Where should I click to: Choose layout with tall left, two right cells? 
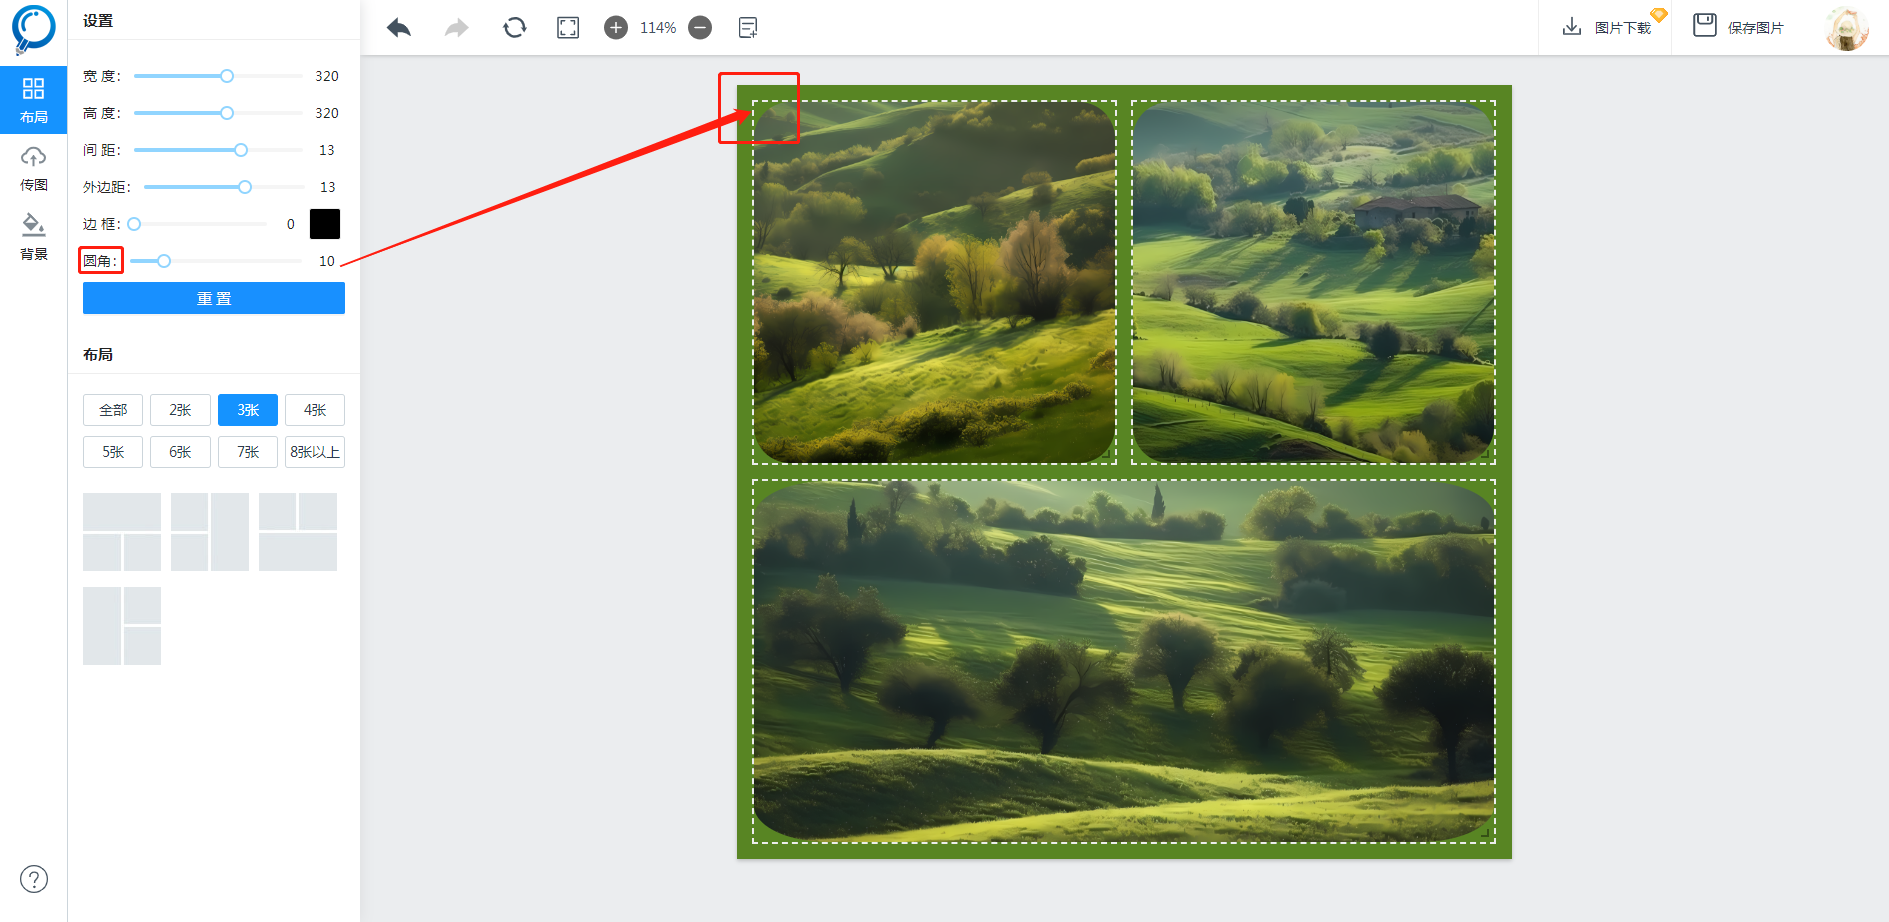point(122,626)
